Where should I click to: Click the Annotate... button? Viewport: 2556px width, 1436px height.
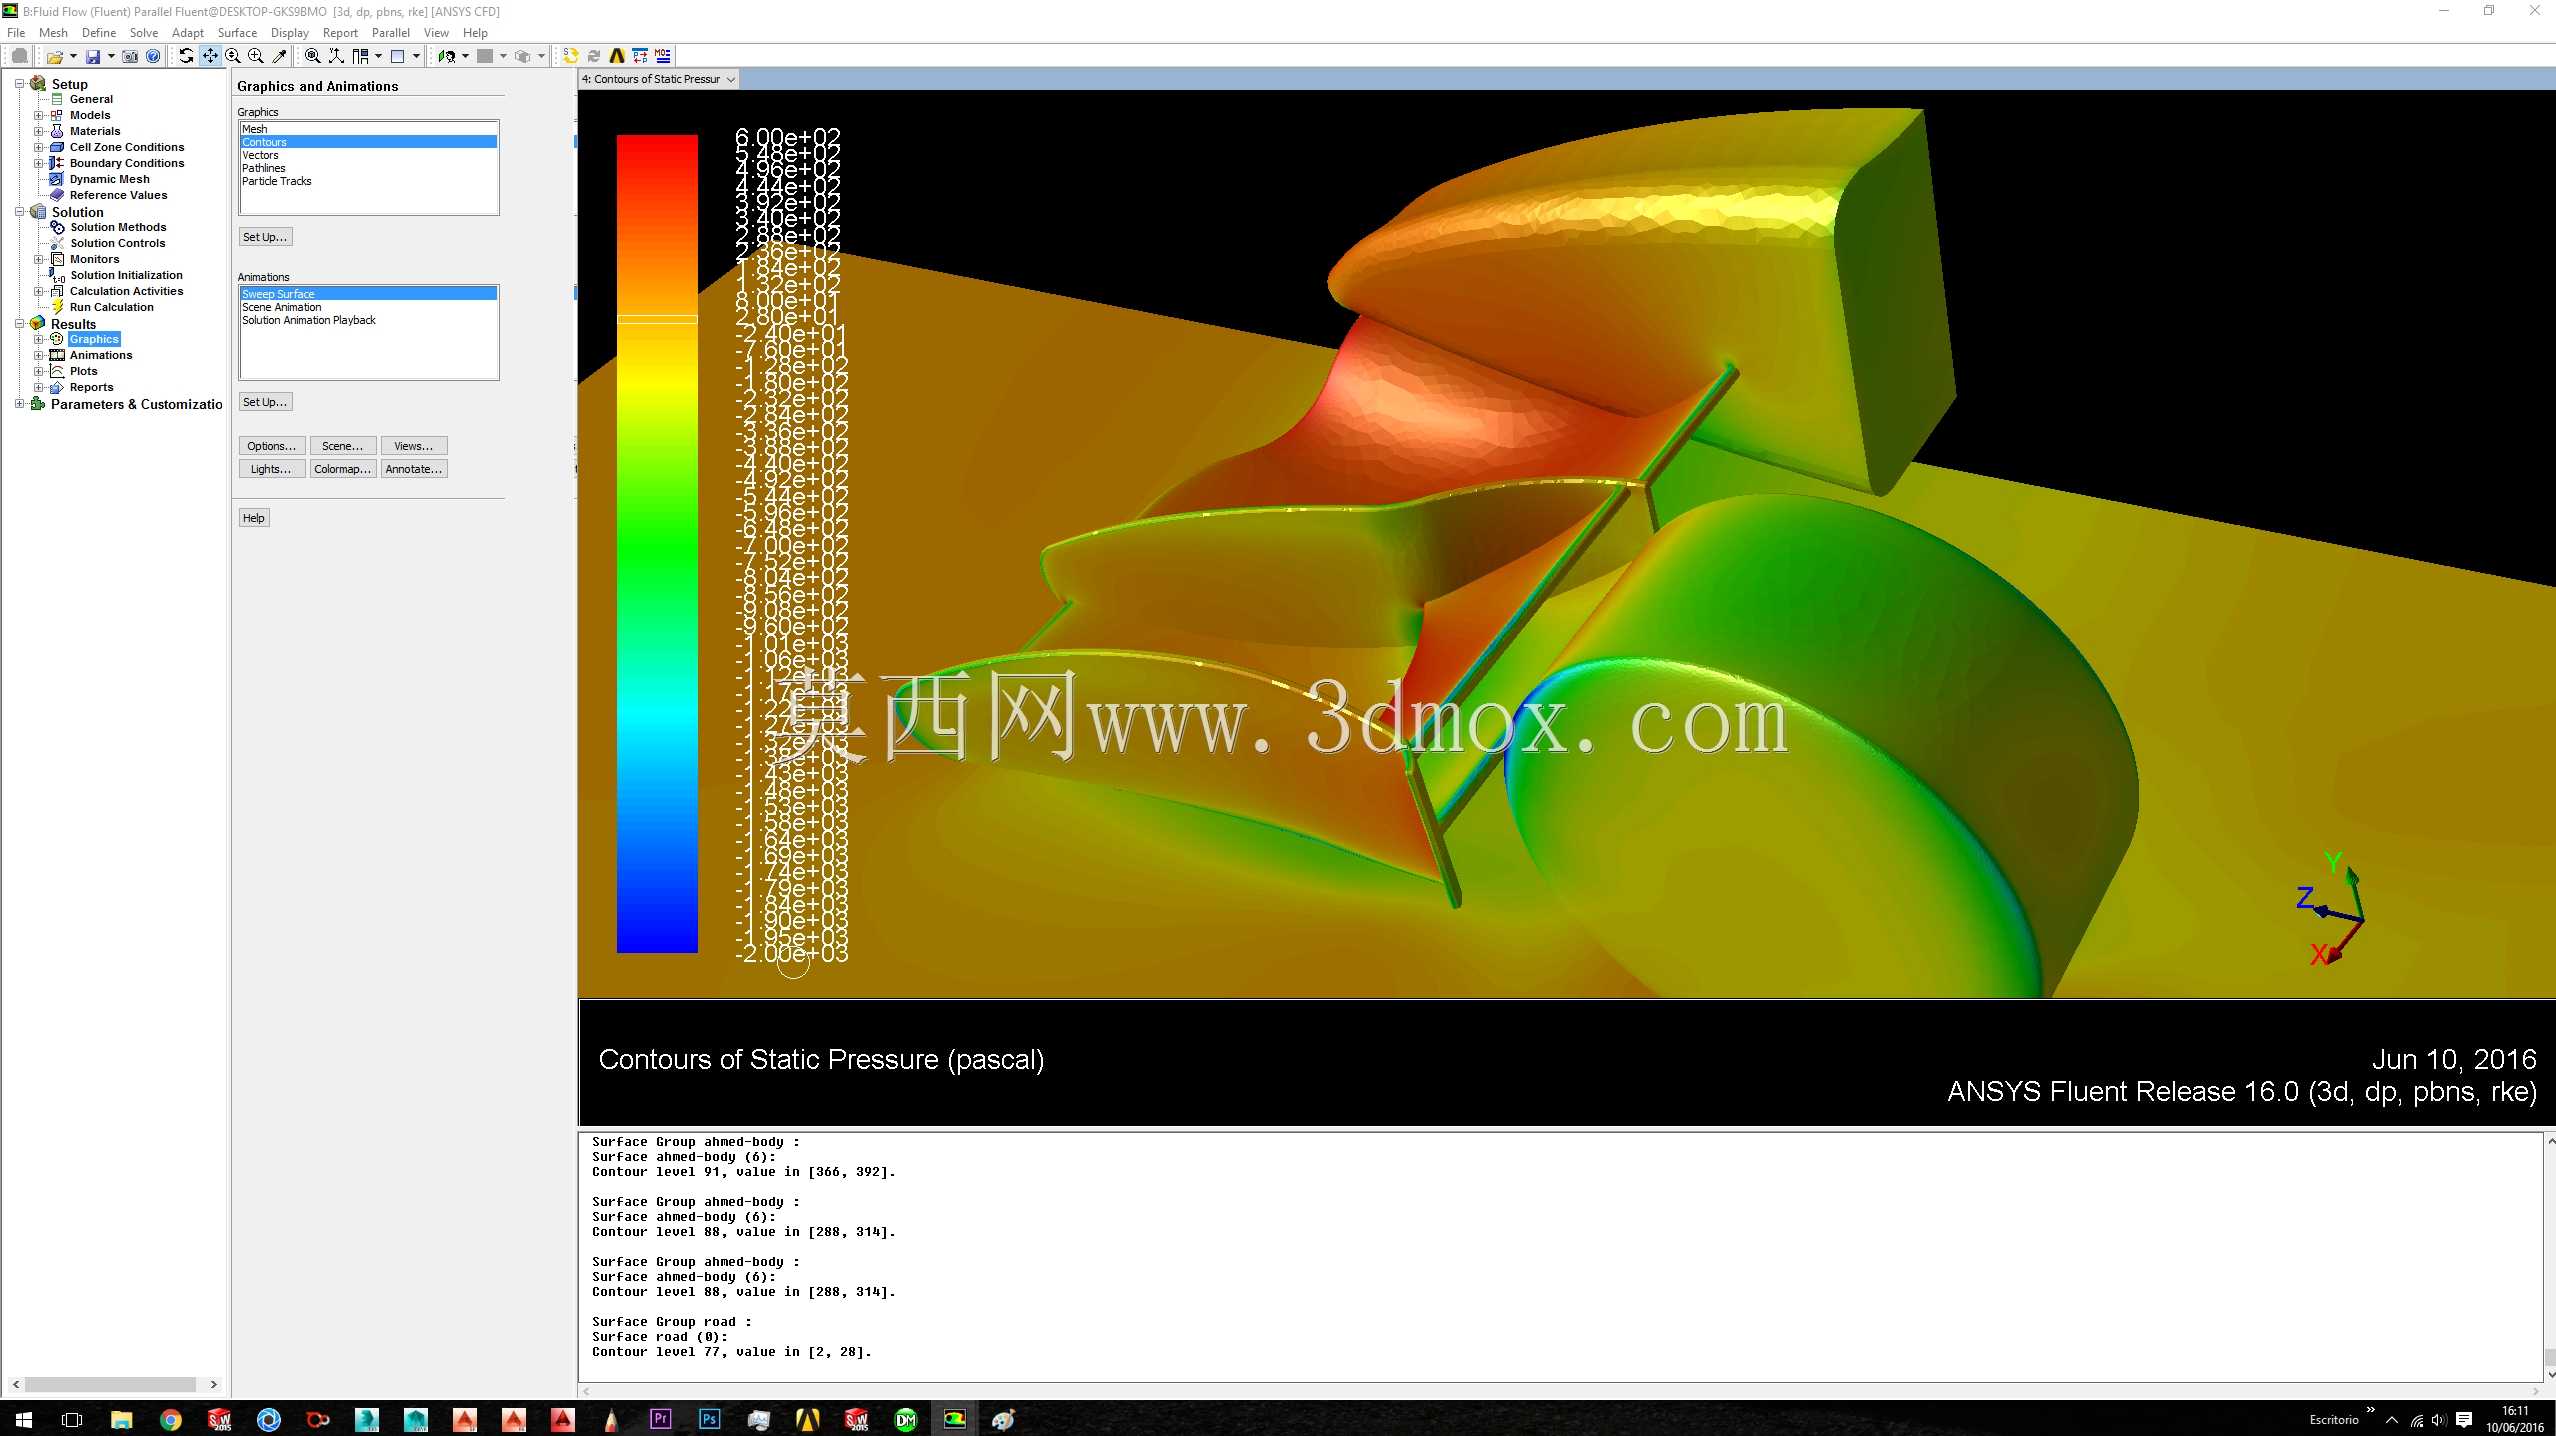coord(414,469)
